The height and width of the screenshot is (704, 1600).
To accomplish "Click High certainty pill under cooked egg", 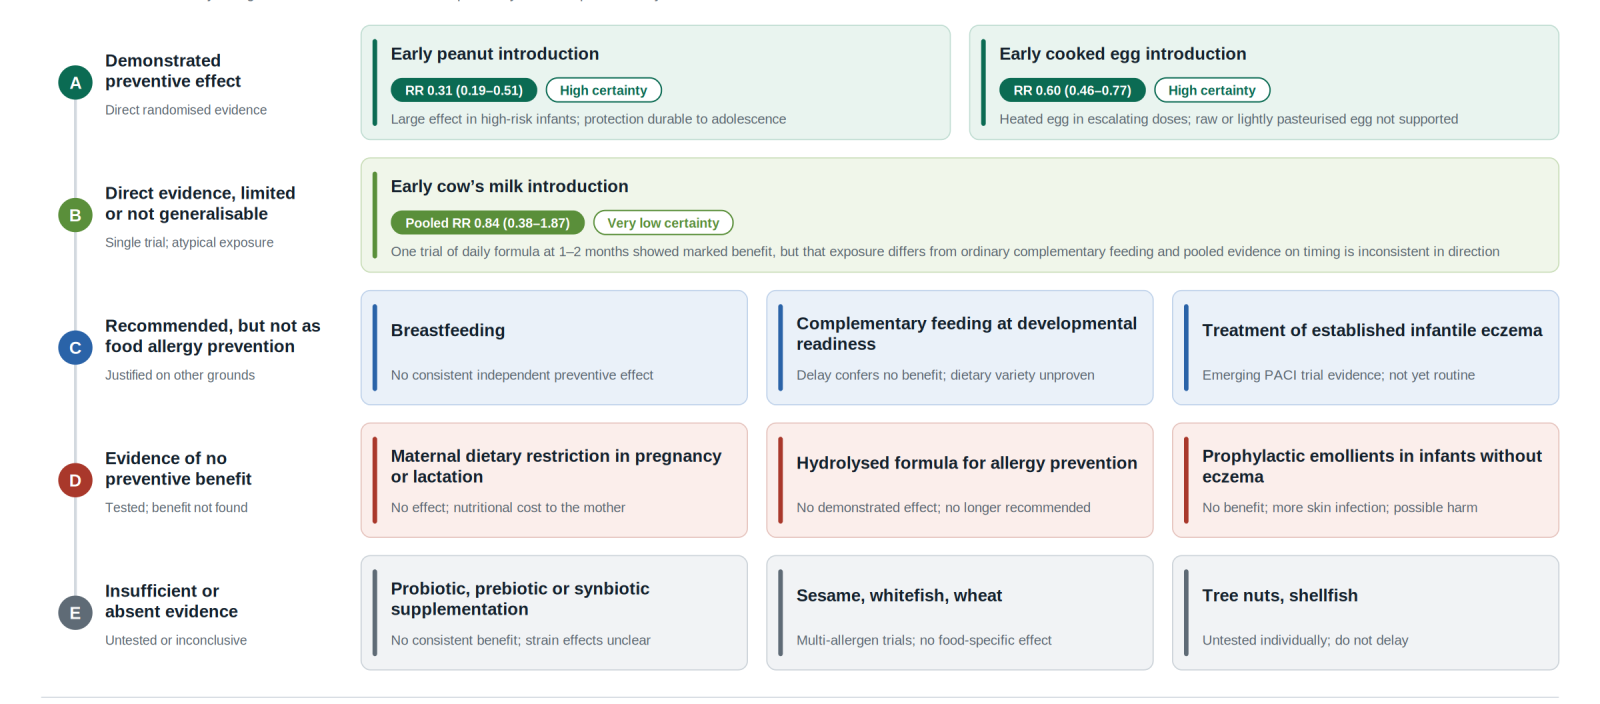I will click(x=1212, y=90).
